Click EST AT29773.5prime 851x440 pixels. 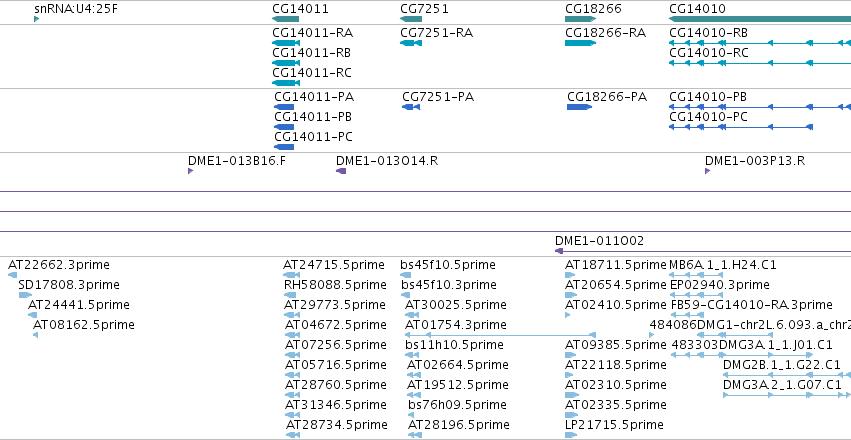pyautogui.click(x=335, y=305)
